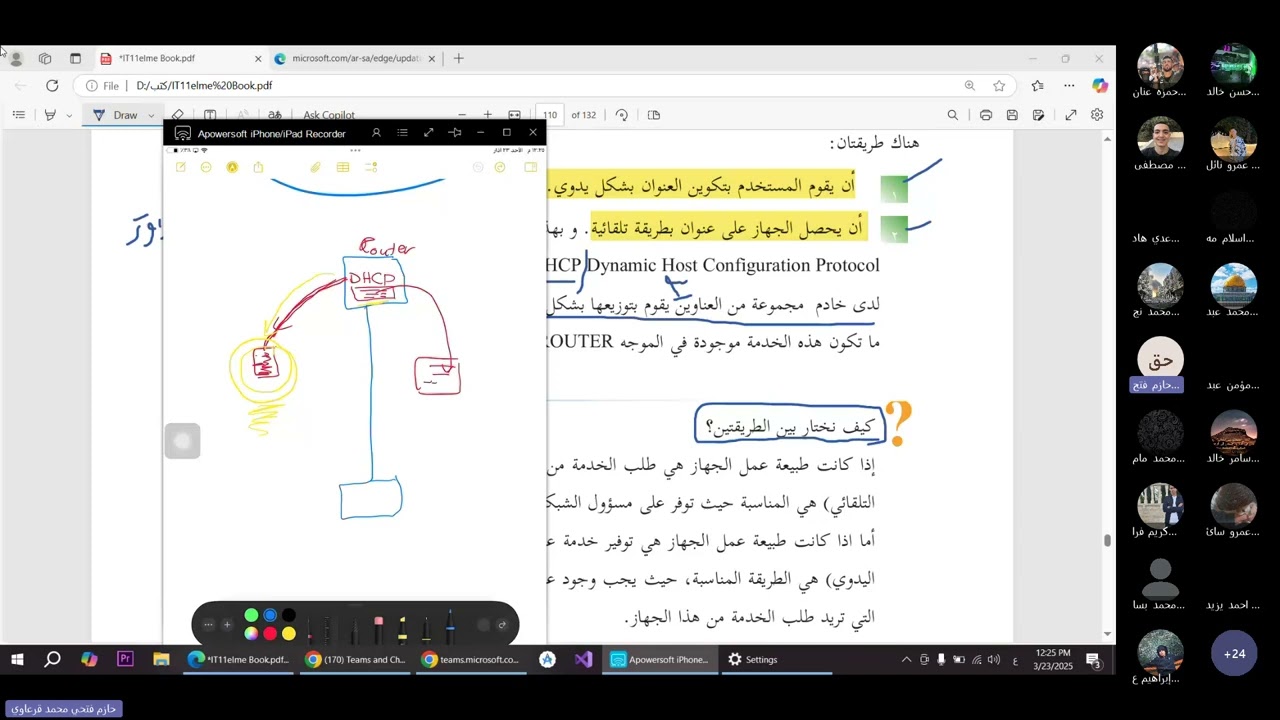The width and height of the screenshot is (1280, 720).
Task: Switch to Teams and Channels Chrome window
Action: [356, 660]
